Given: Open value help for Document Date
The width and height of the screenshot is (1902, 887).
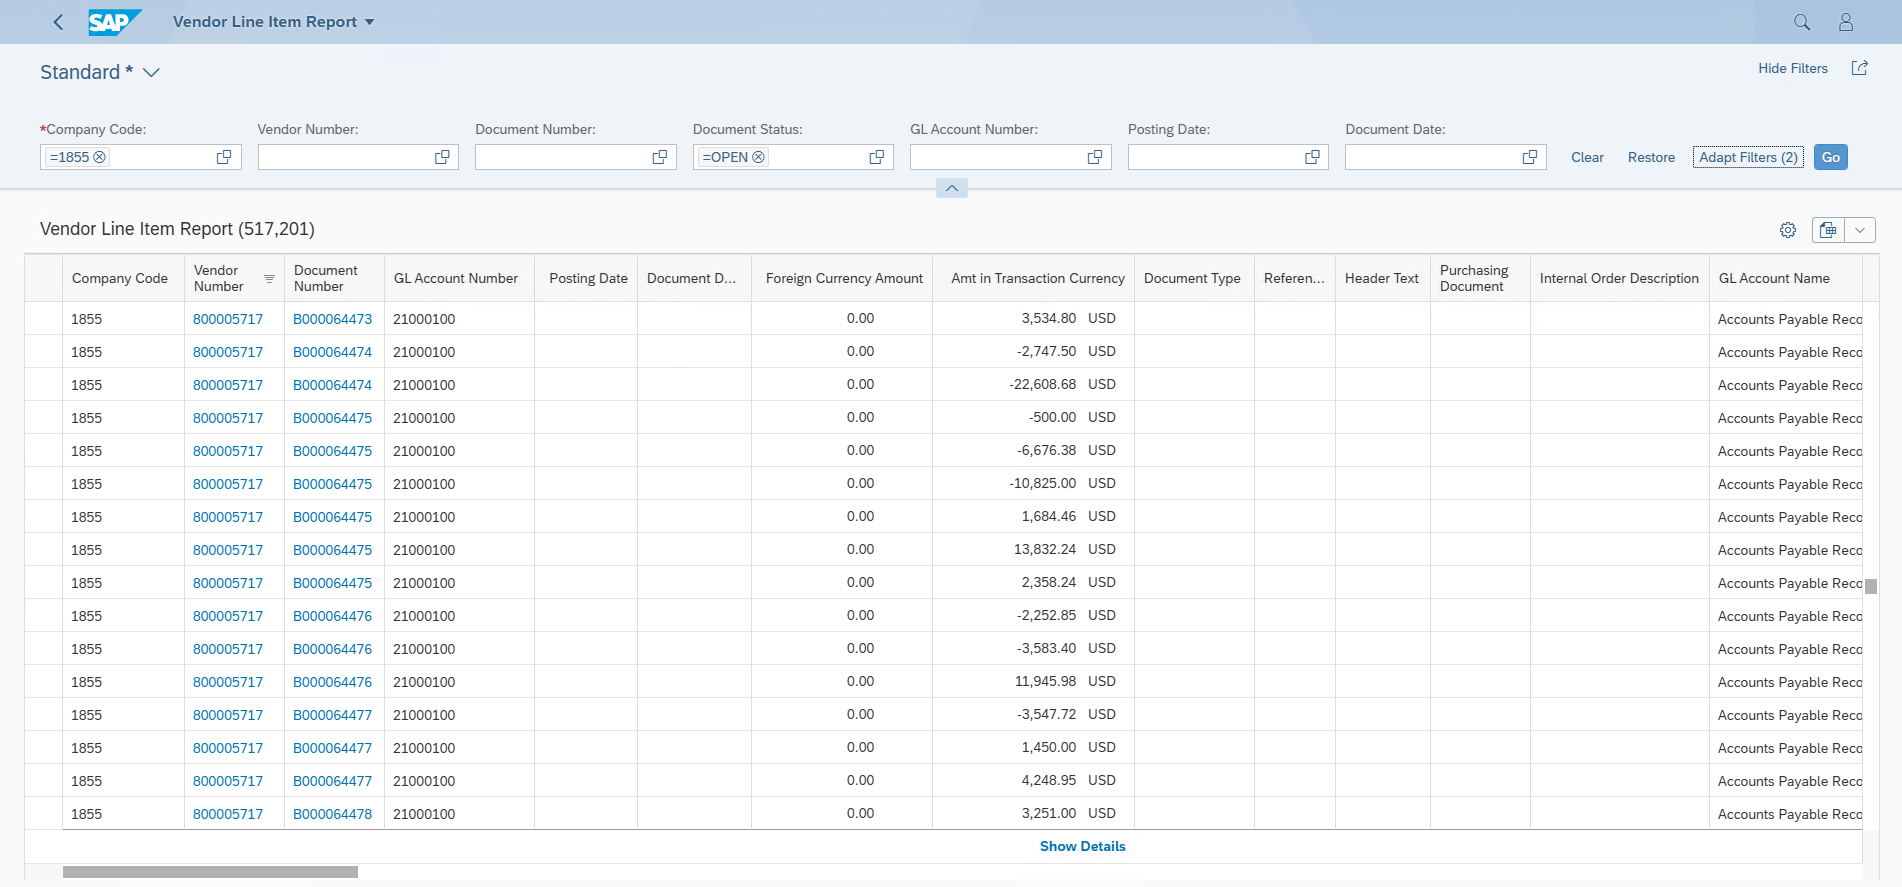Looking at the screenshot, I should [x=1530, y=157].
